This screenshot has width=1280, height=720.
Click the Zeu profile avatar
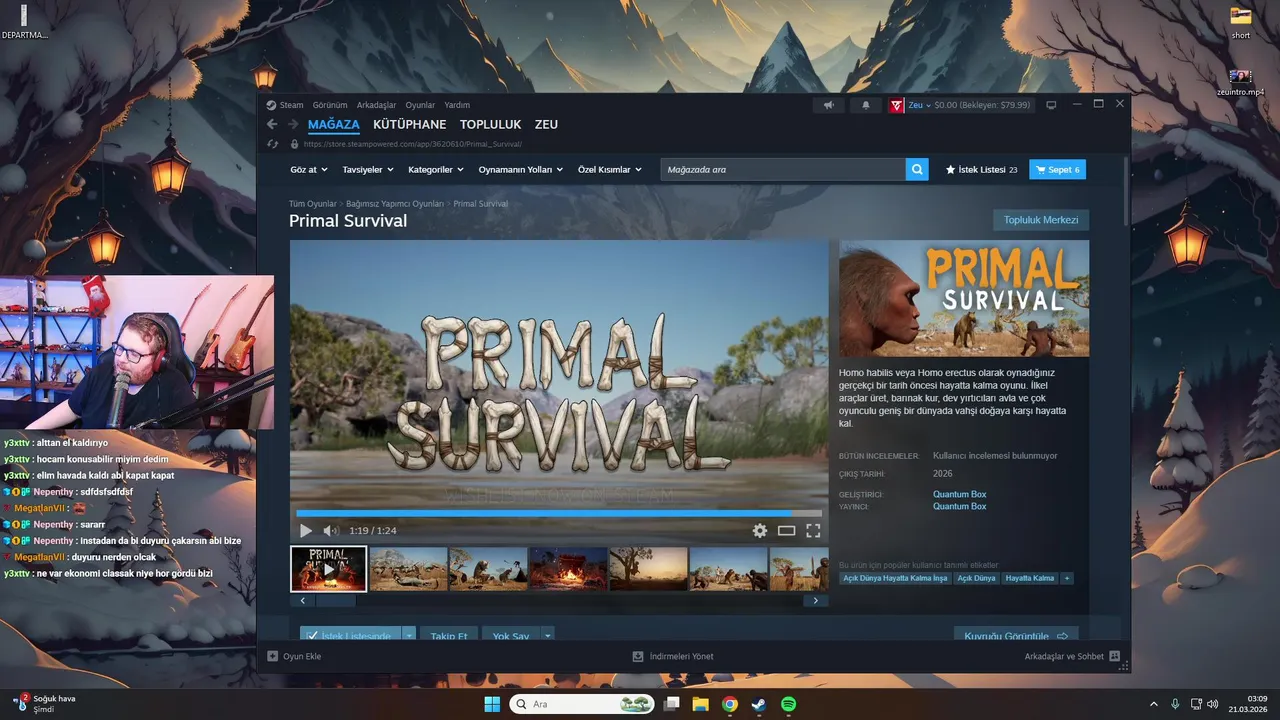coord(897,105)
